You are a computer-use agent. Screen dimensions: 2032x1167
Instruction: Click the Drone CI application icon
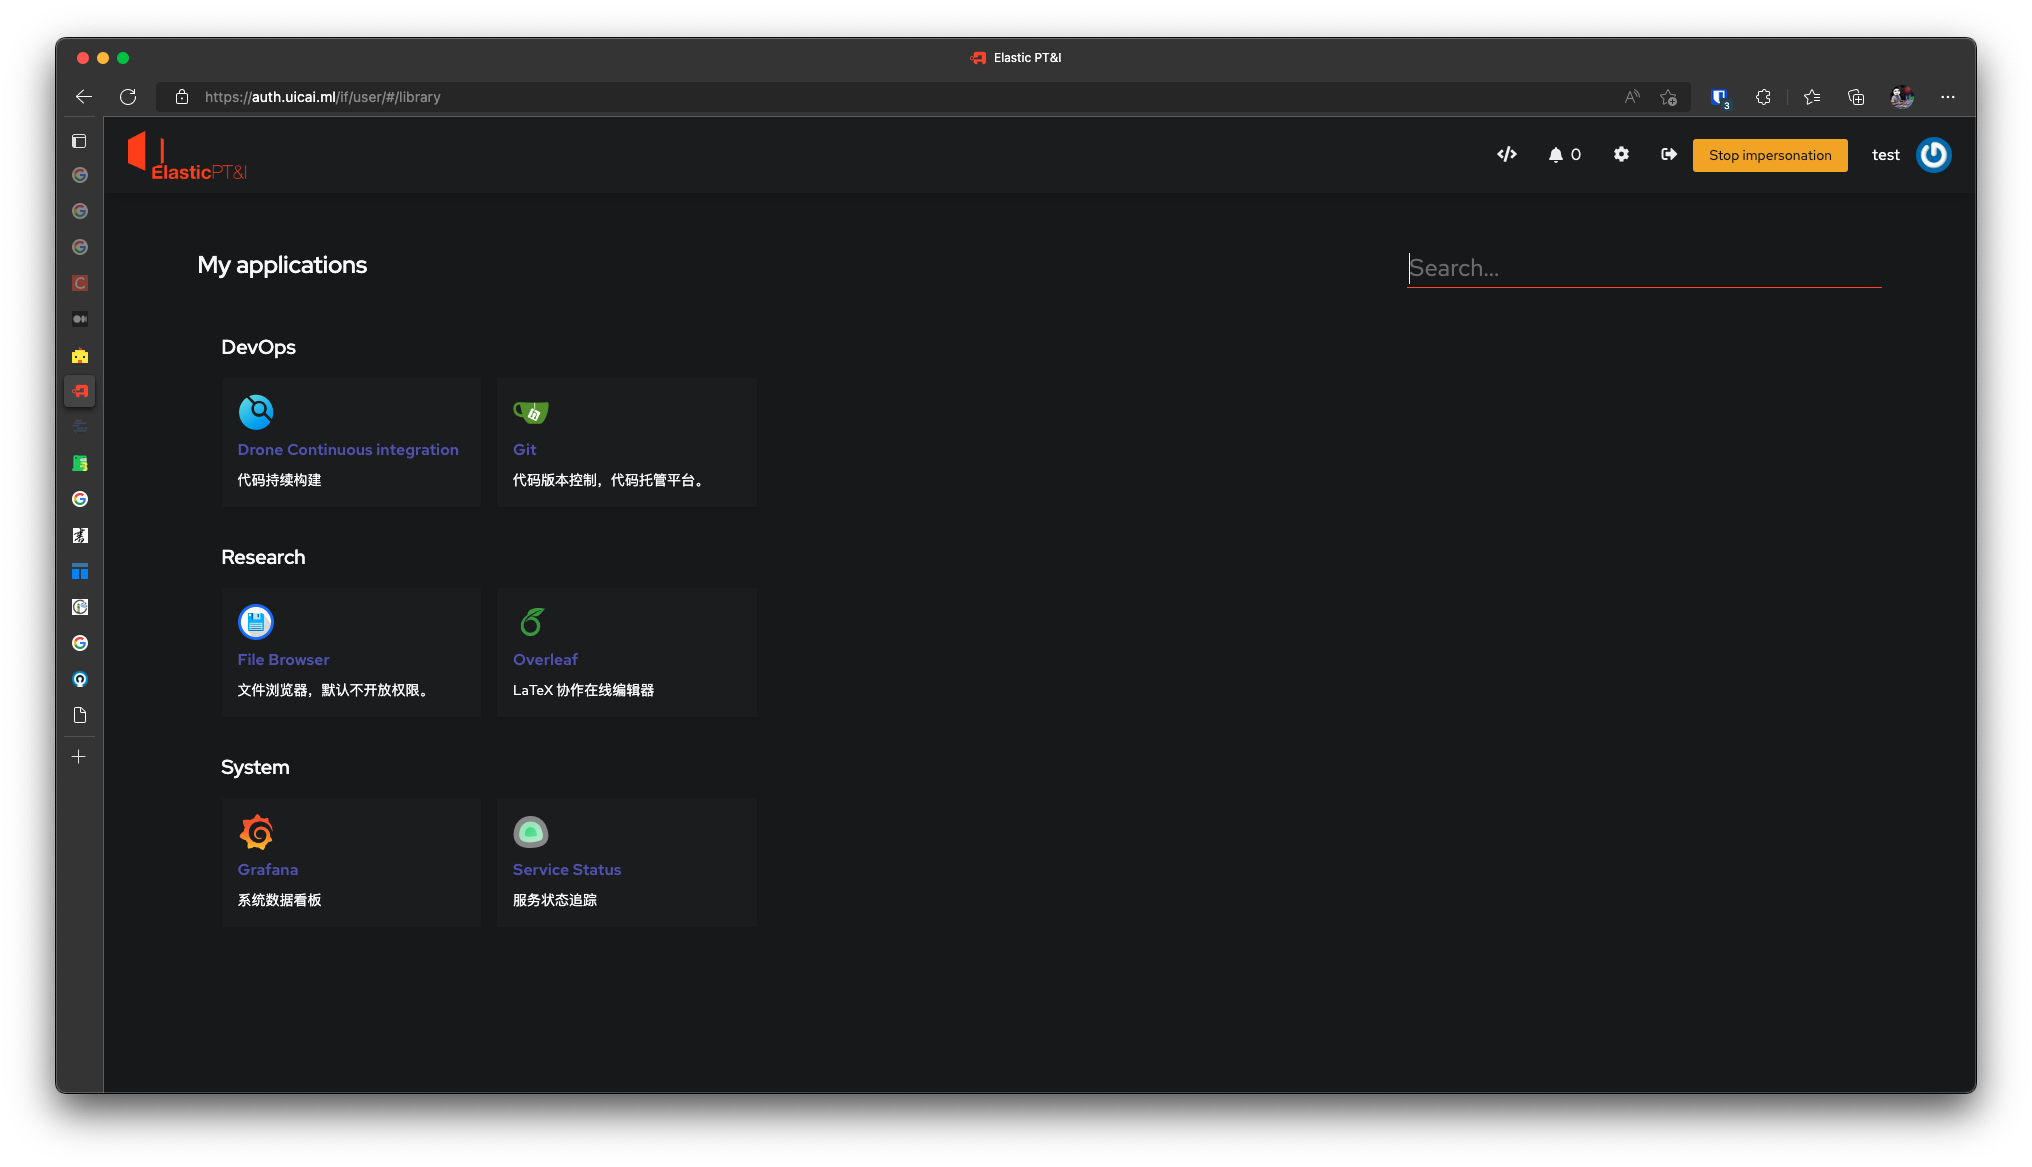point(256,412)
